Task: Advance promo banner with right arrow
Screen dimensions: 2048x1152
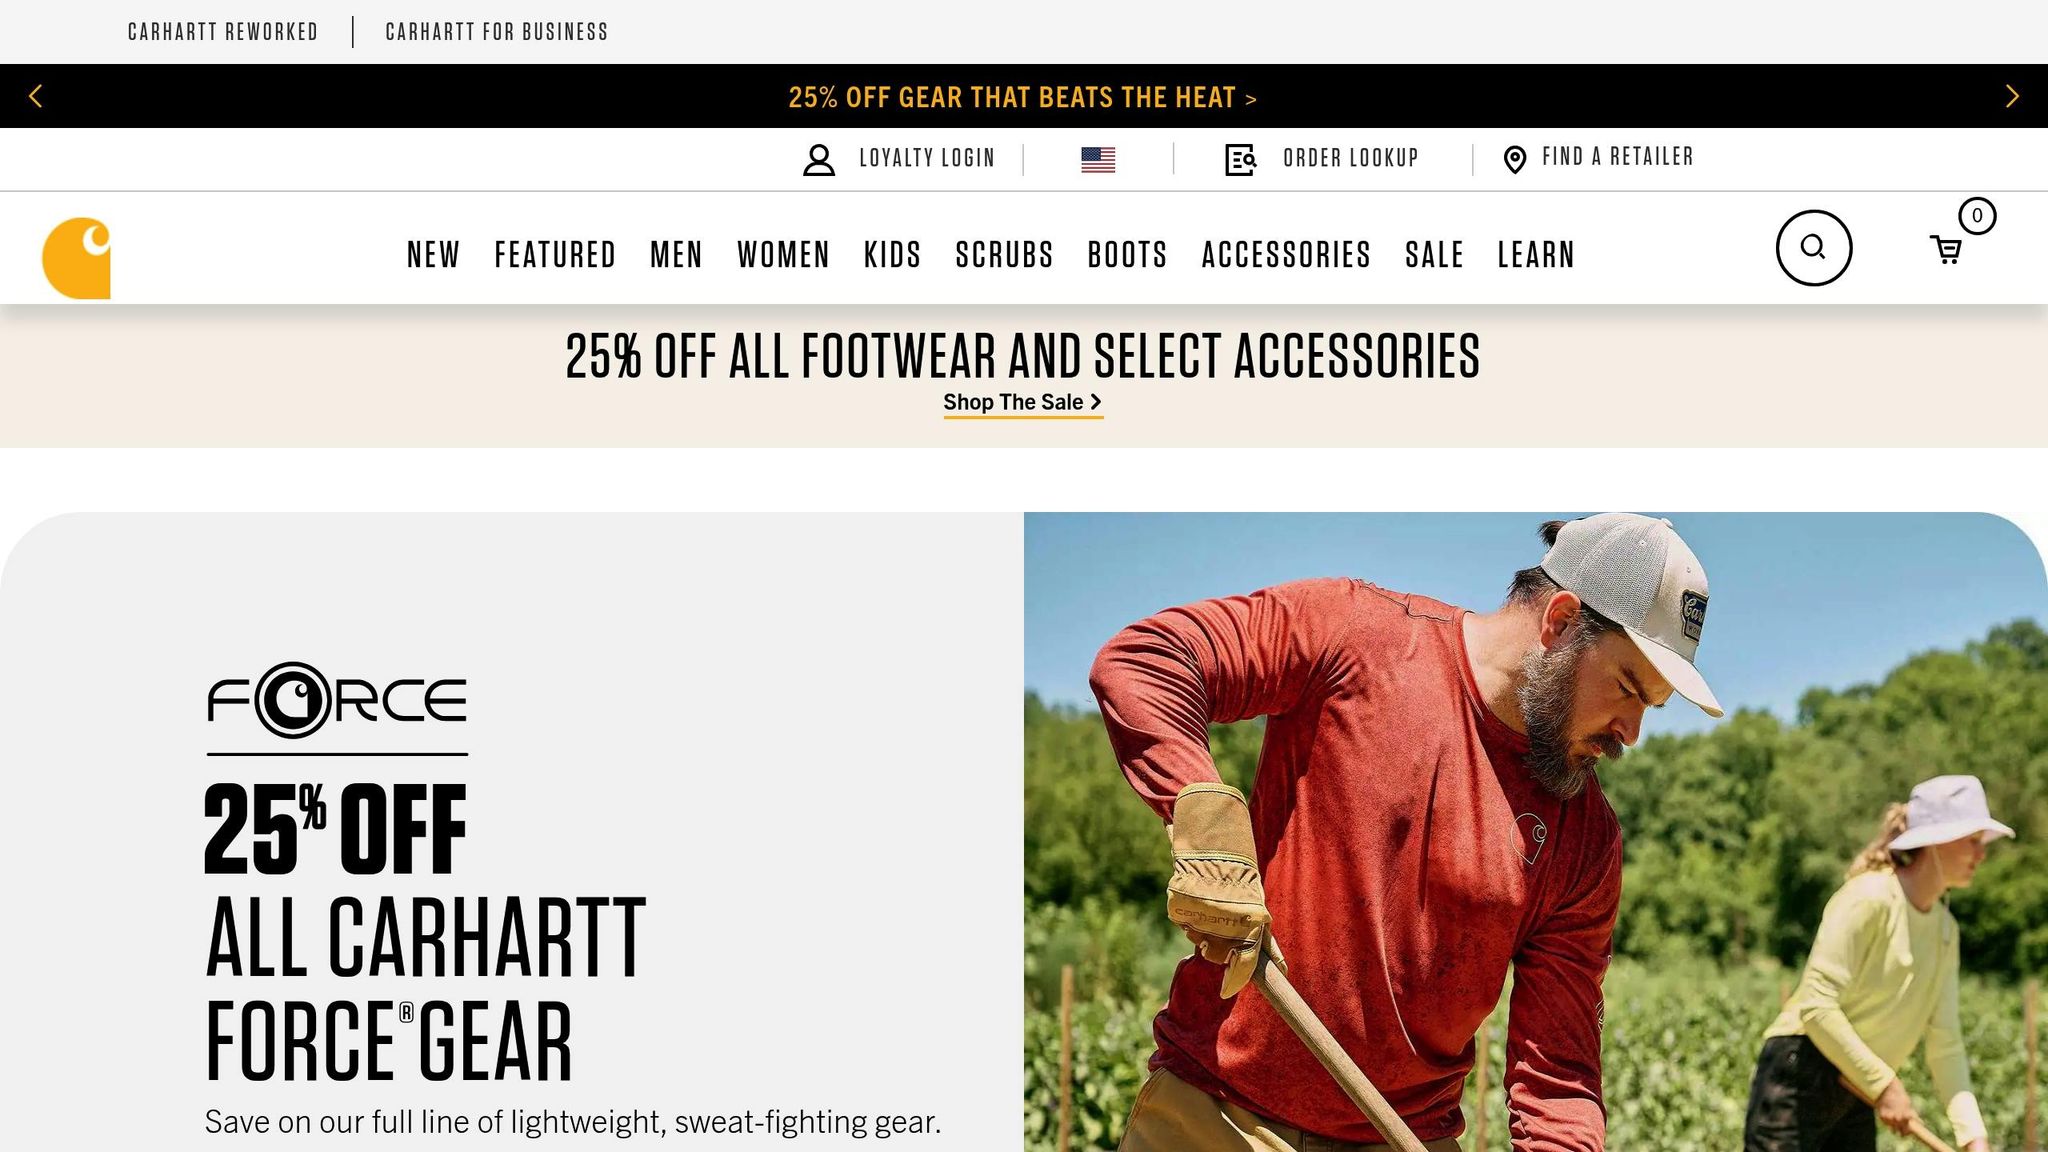Action: click(2012, 96)
